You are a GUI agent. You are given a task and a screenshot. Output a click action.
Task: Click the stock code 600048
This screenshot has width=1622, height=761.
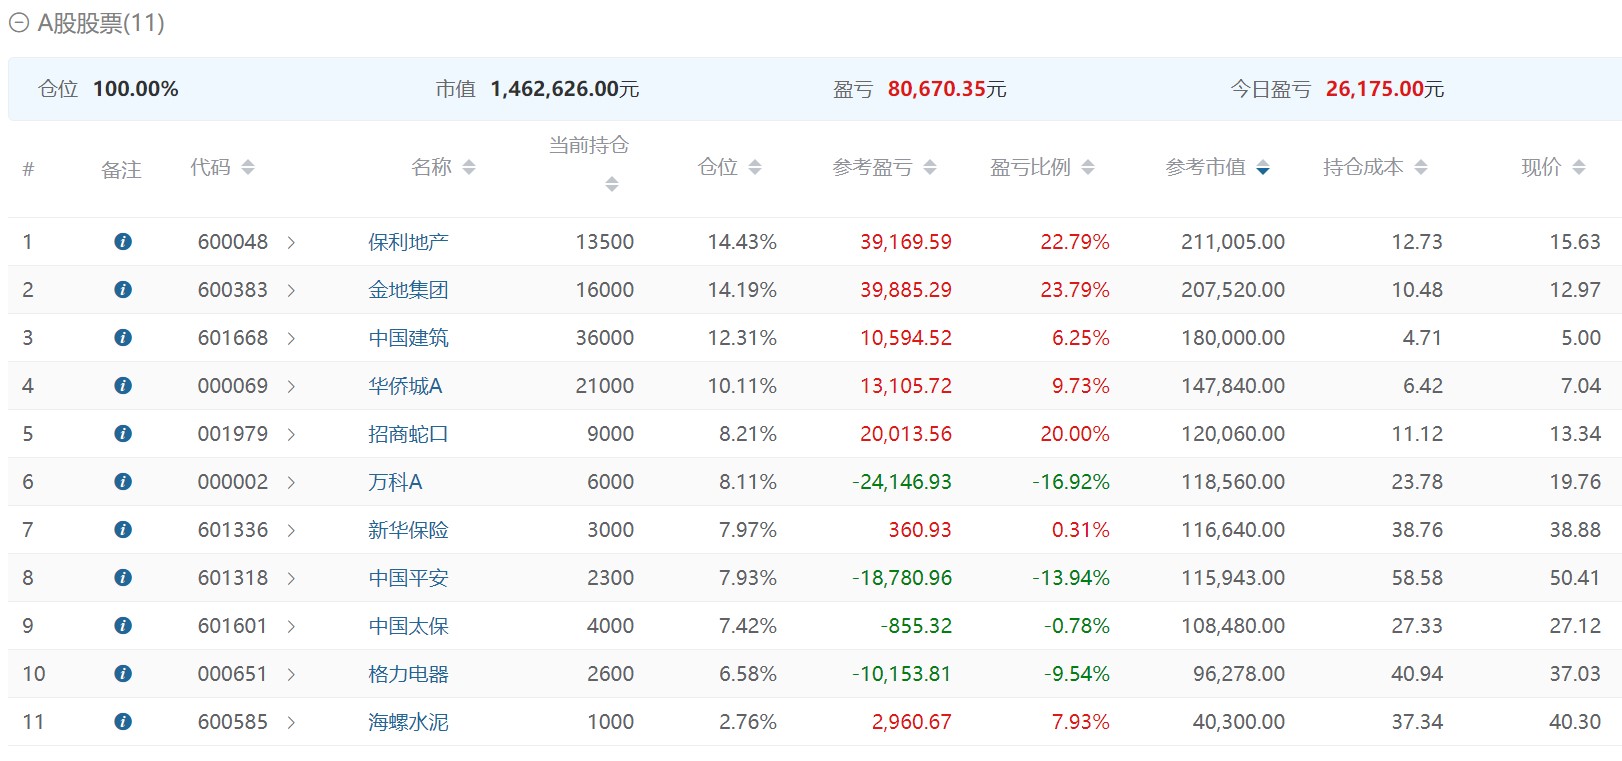(x=233, y=242)
